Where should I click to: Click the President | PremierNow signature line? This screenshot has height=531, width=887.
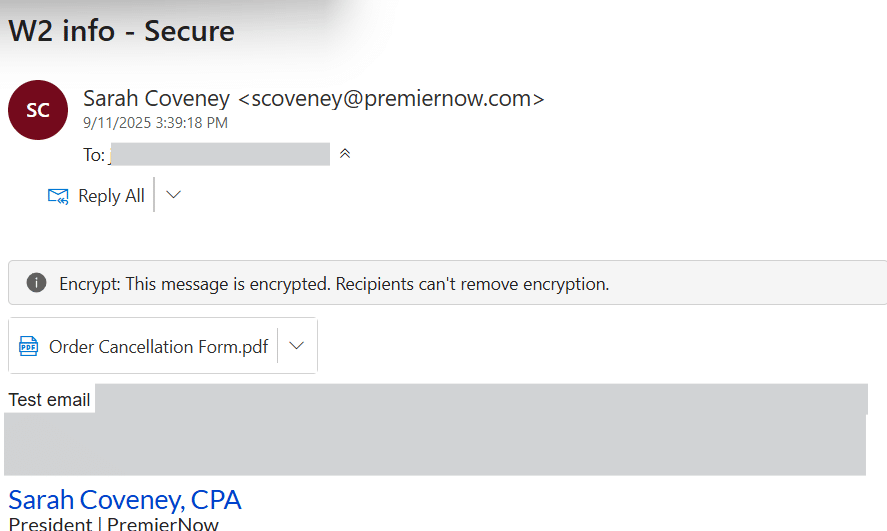pos(114,524)
